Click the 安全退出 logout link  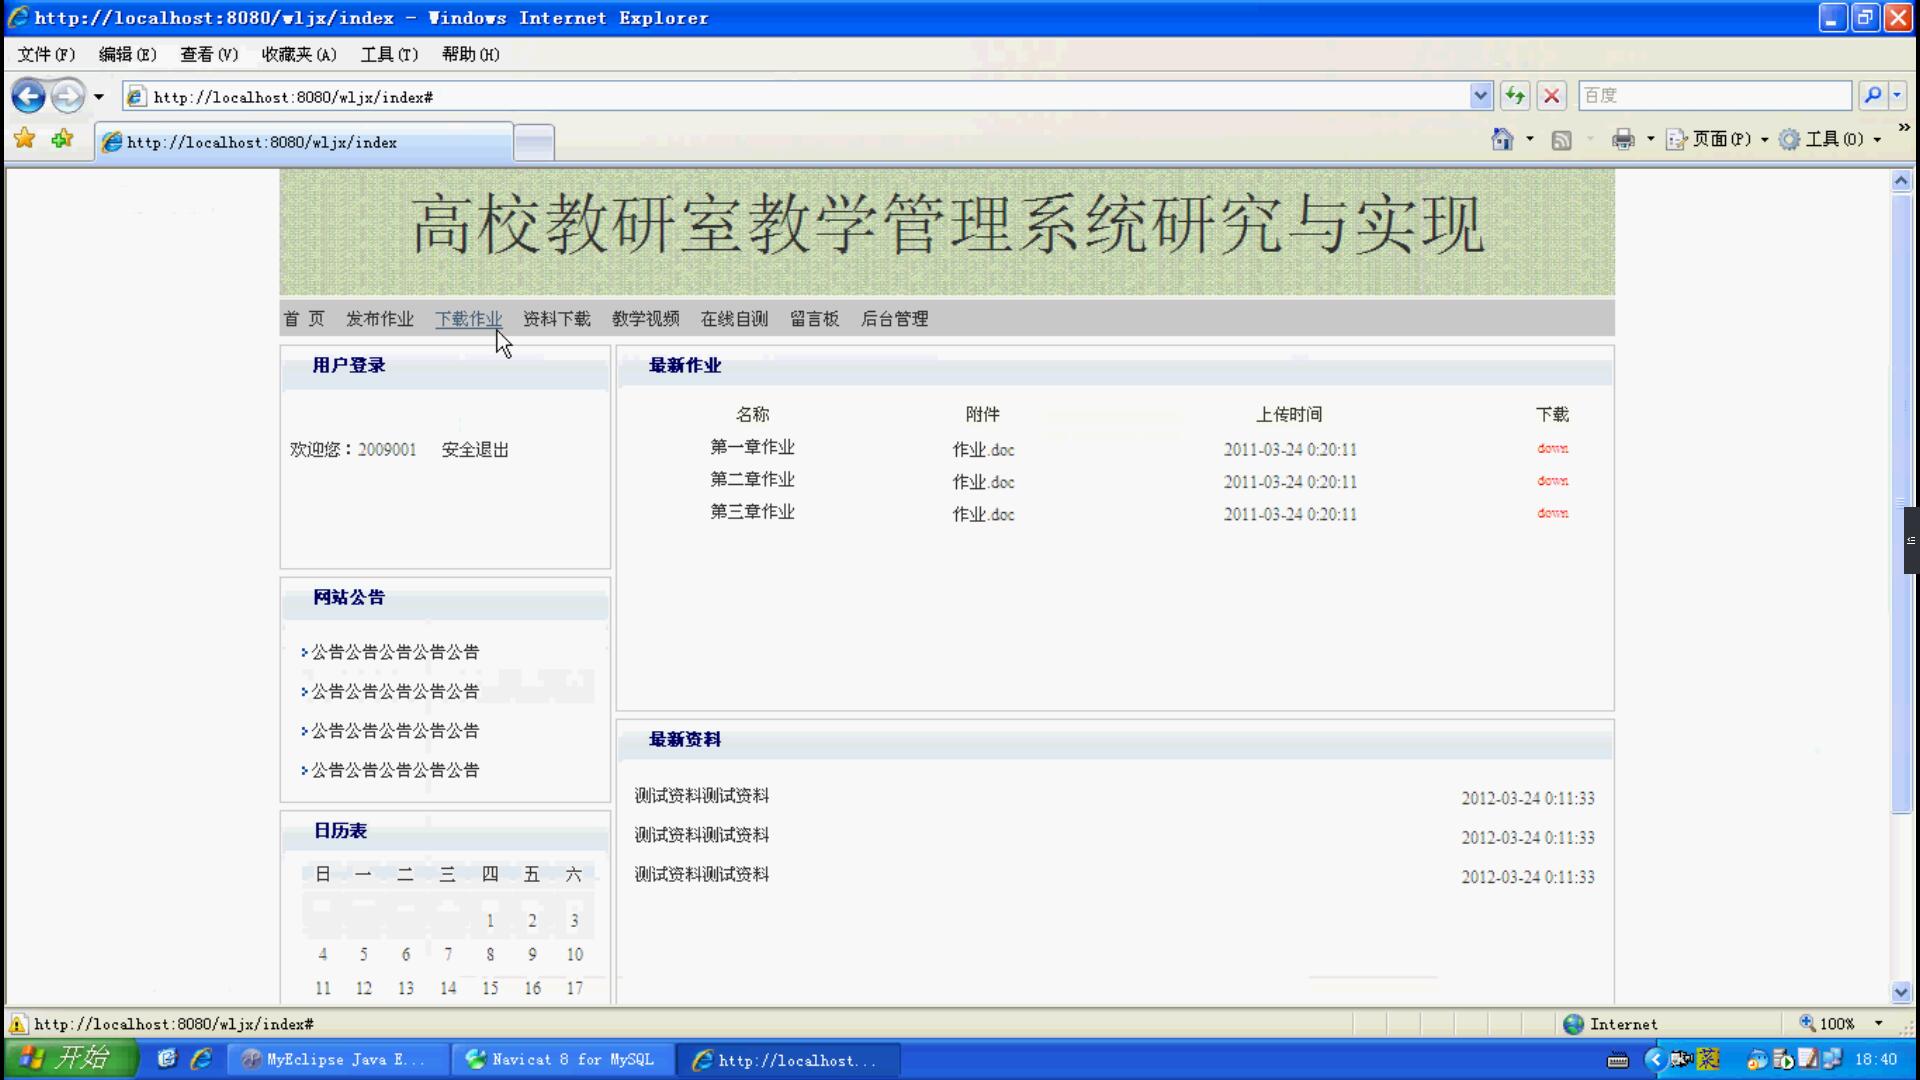click(475, 450)
